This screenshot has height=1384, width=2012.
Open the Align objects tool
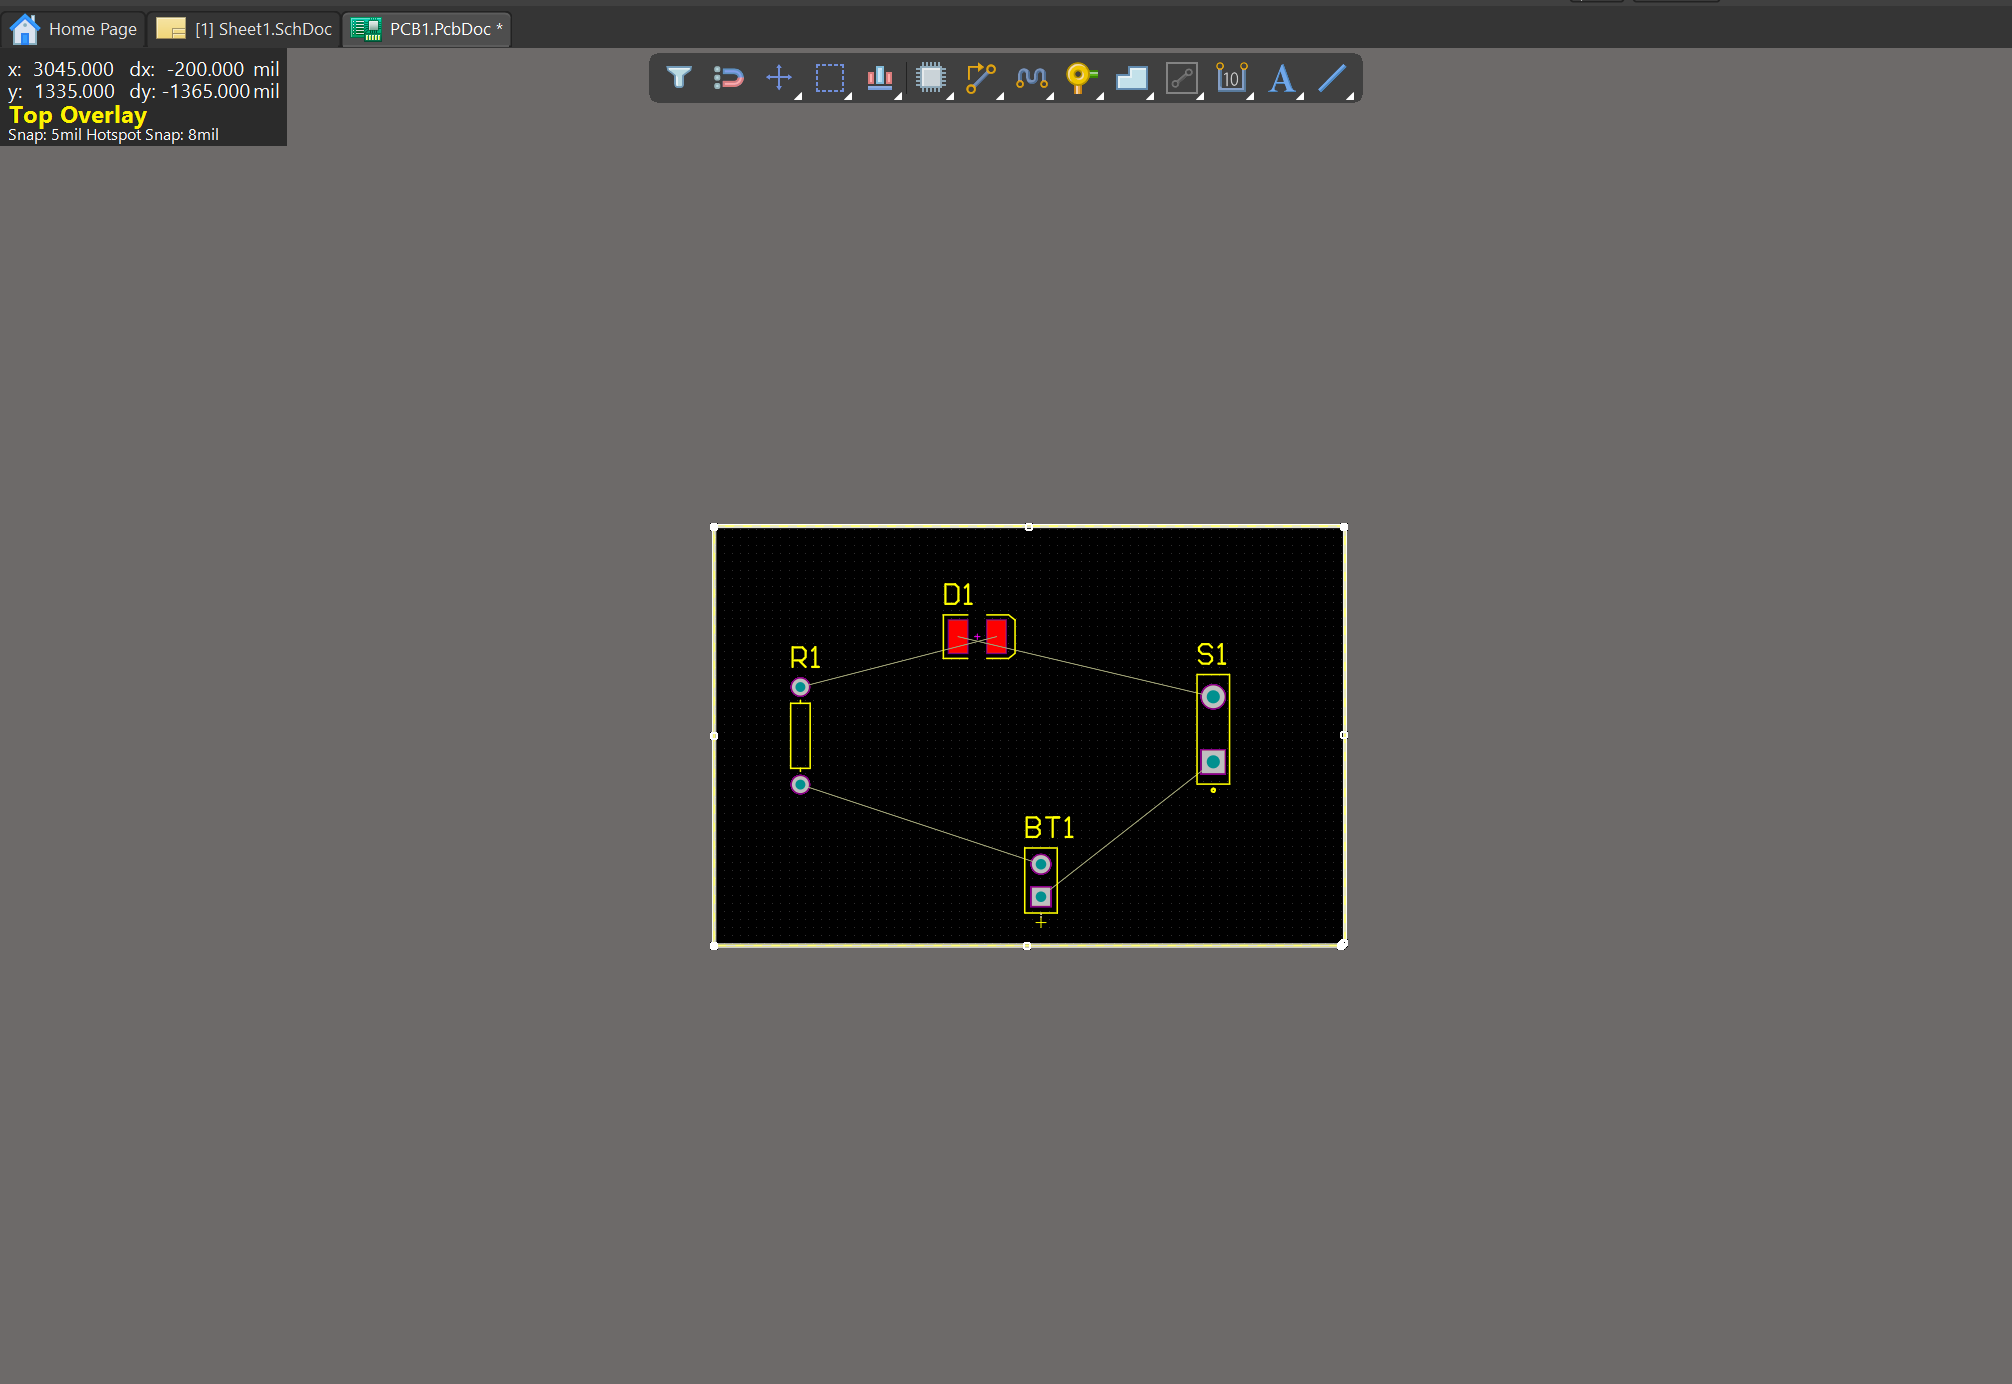880,78
